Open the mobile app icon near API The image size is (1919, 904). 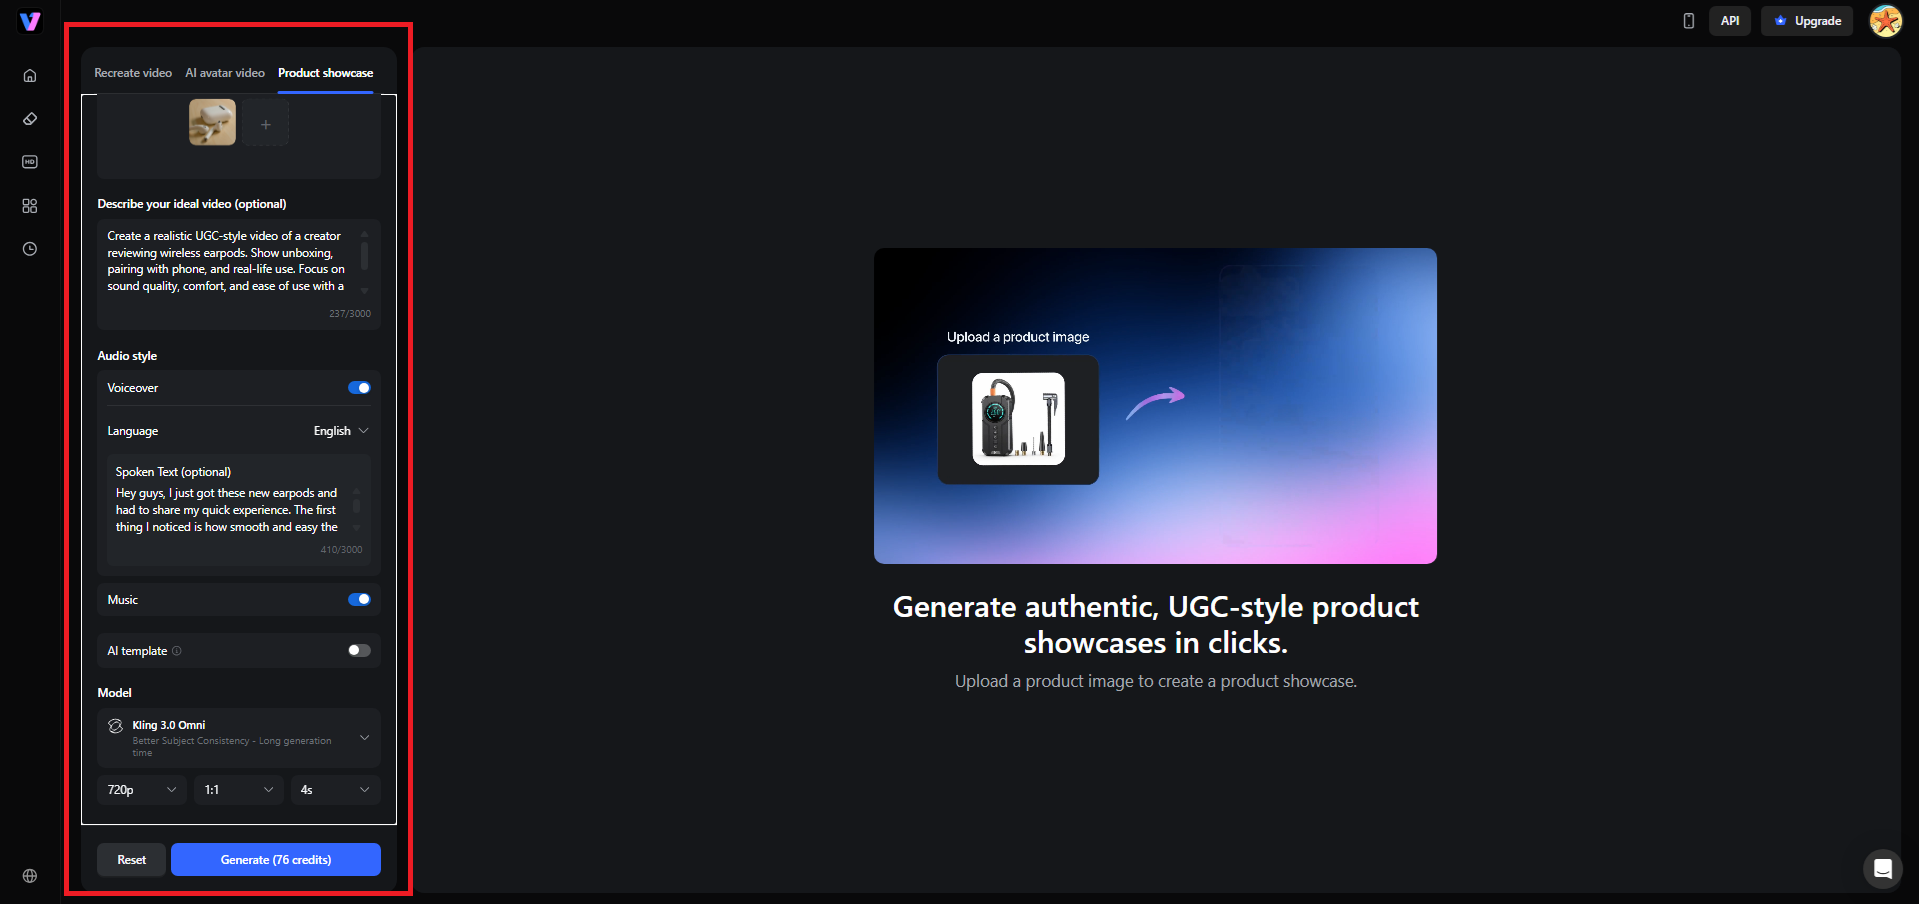pyautogui.click(x=1688, y=20)
